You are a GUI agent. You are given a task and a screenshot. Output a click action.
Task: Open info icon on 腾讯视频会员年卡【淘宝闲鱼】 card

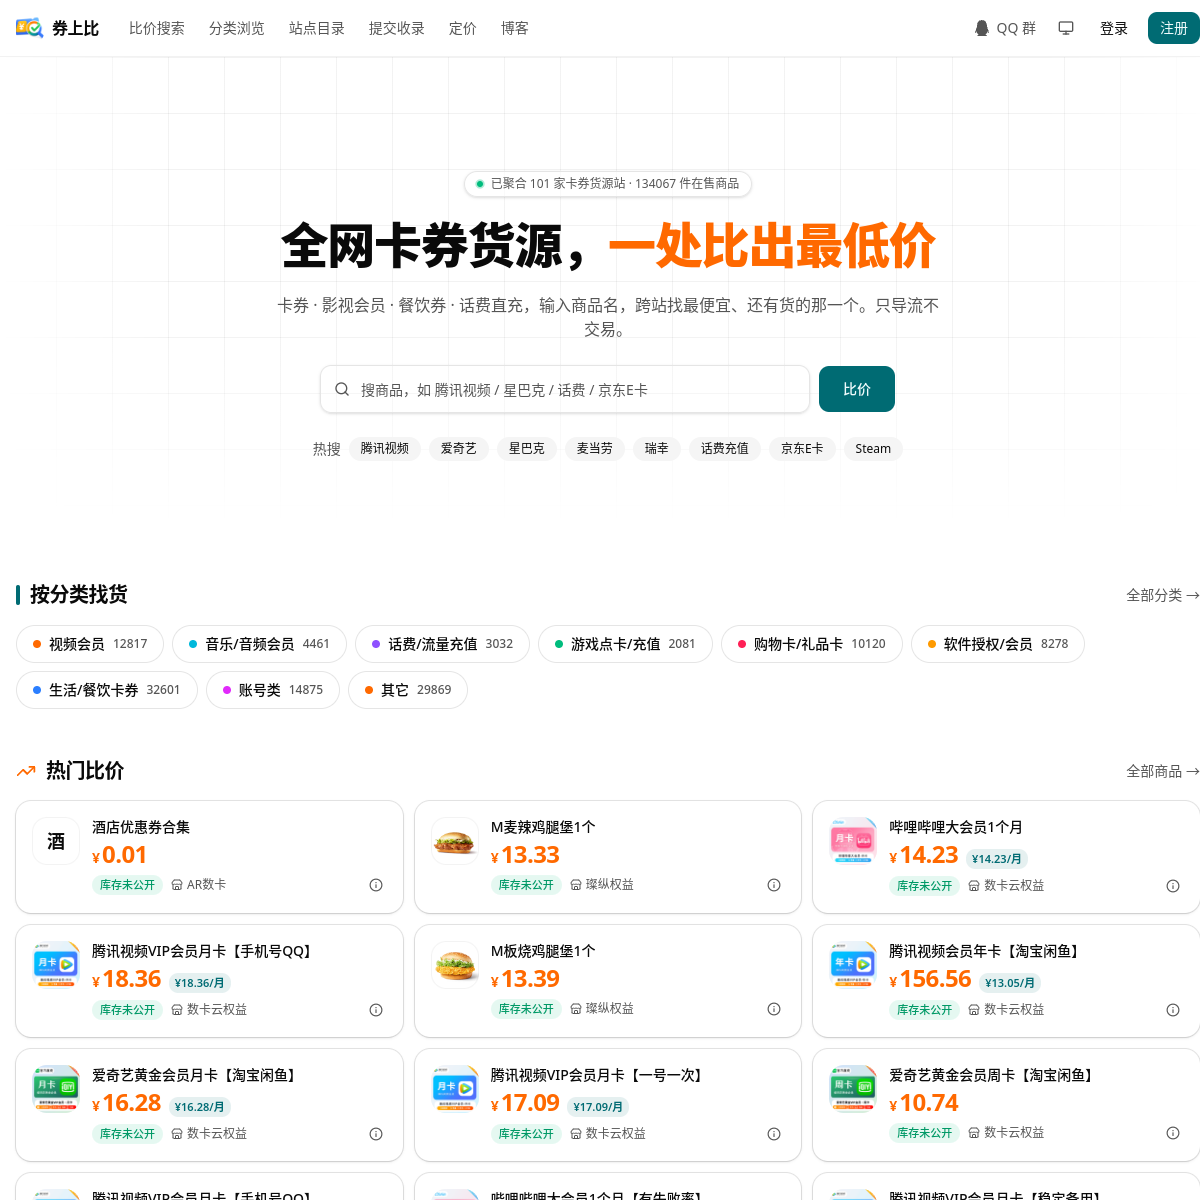pyautogui.click(x=1173, y=1010)
